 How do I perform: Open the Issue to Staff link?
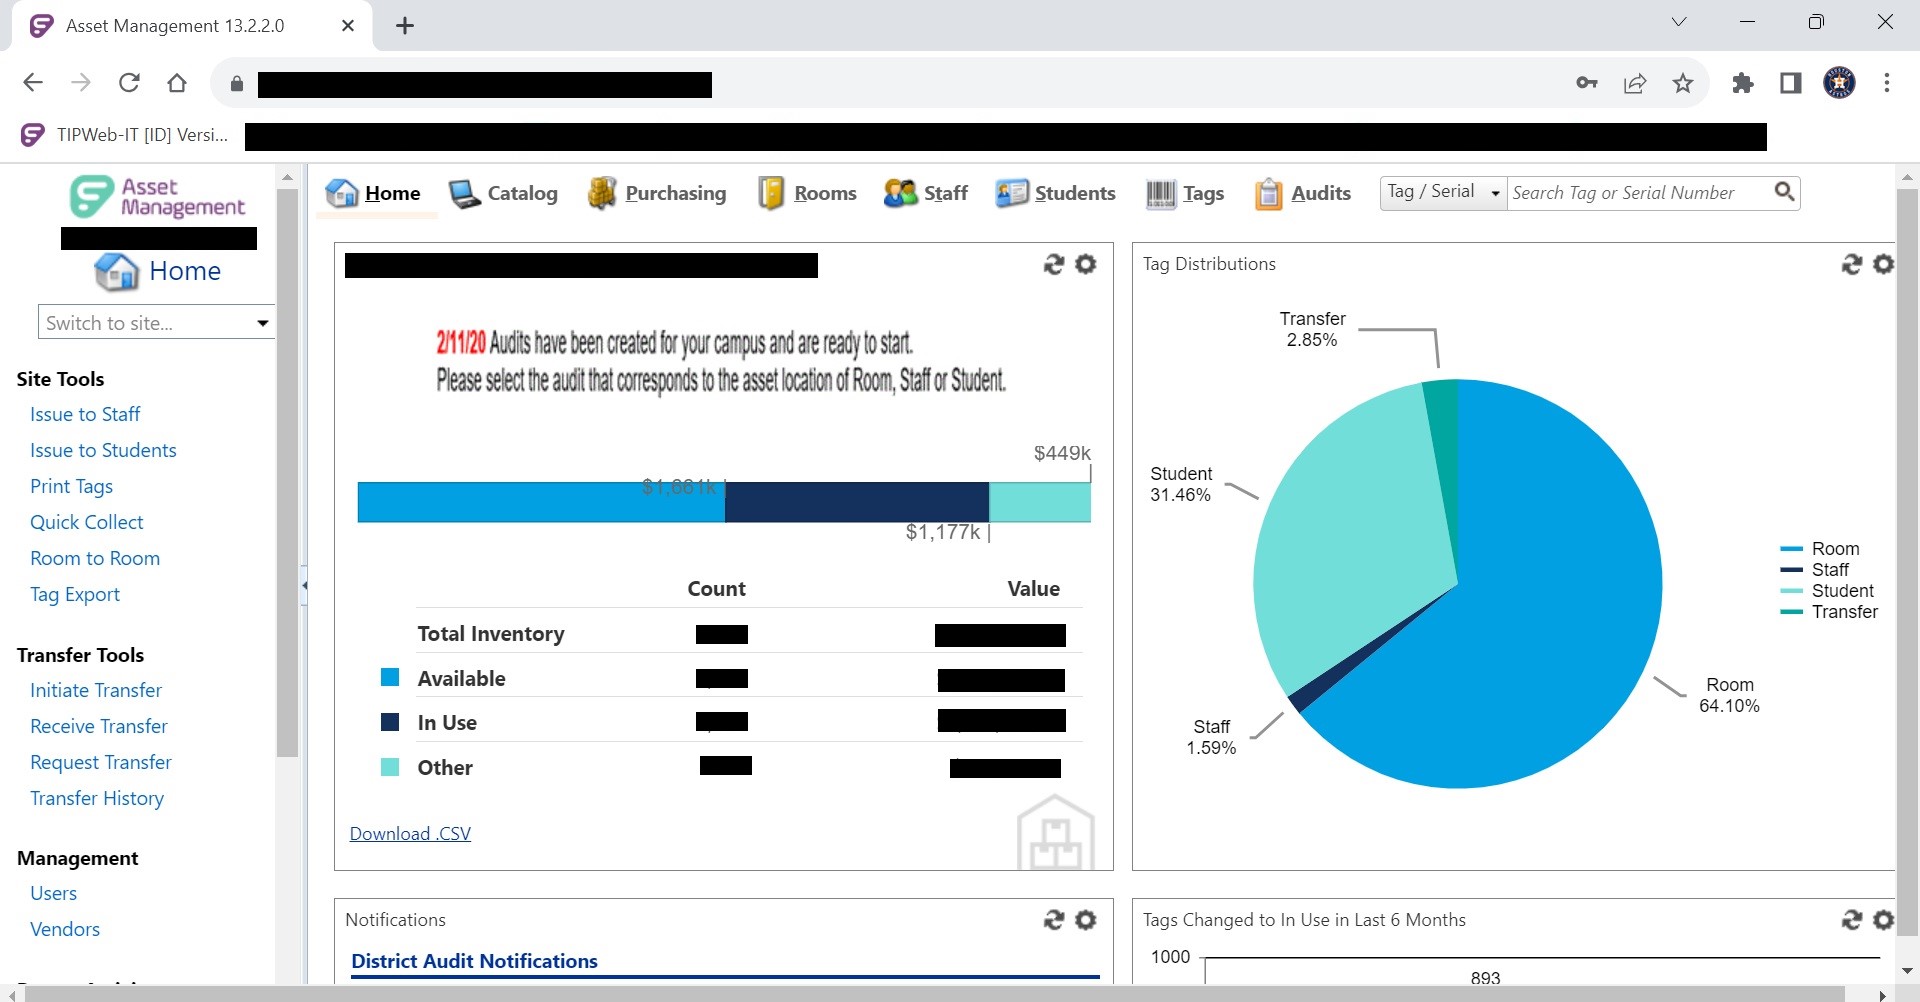click(85, 414)
